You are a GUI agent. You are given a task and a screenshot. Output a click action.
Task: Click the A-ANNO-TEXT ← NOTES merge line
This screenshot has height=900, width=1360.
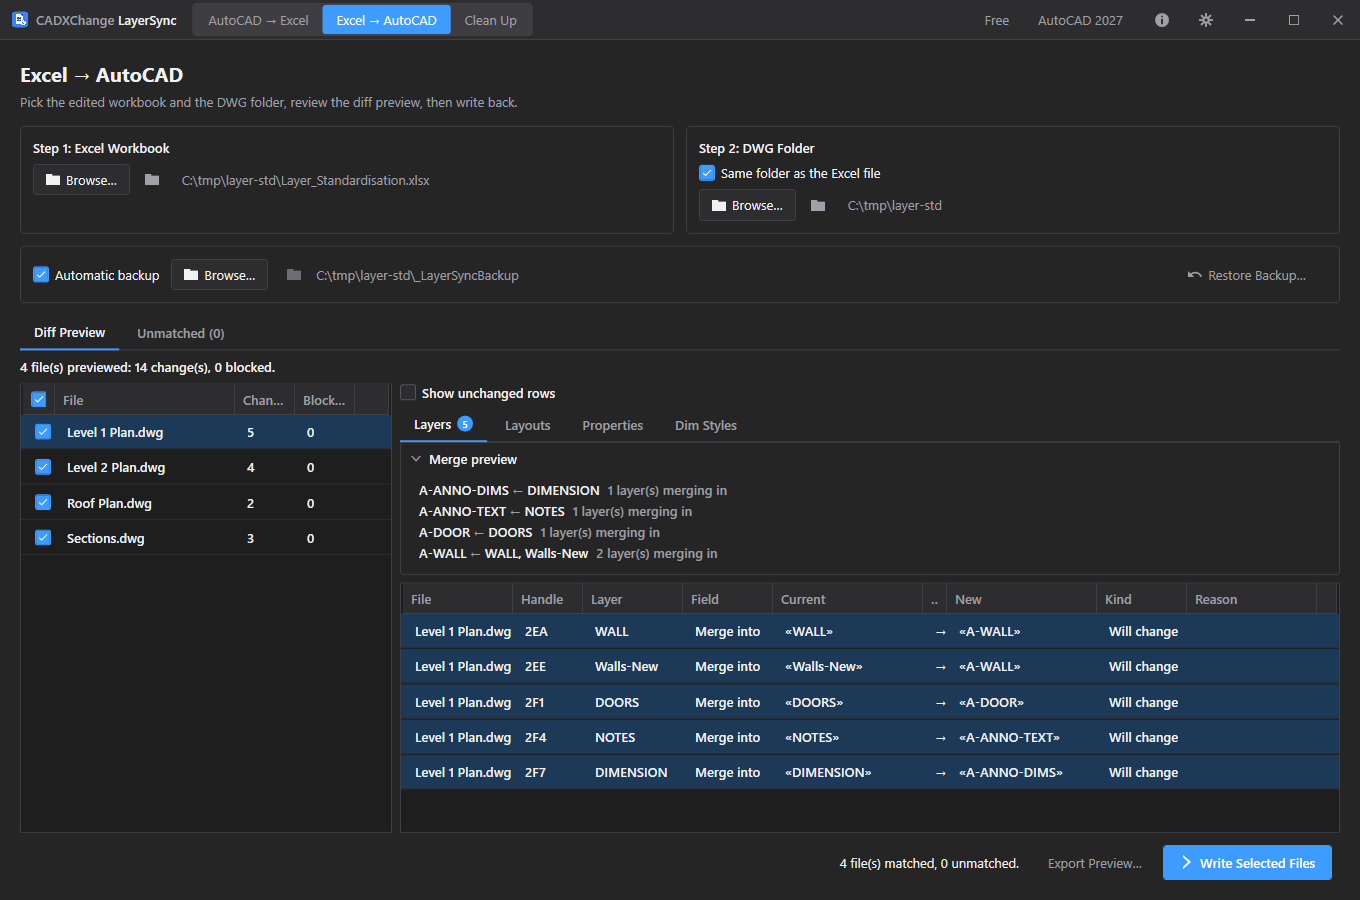click(555, 511)
